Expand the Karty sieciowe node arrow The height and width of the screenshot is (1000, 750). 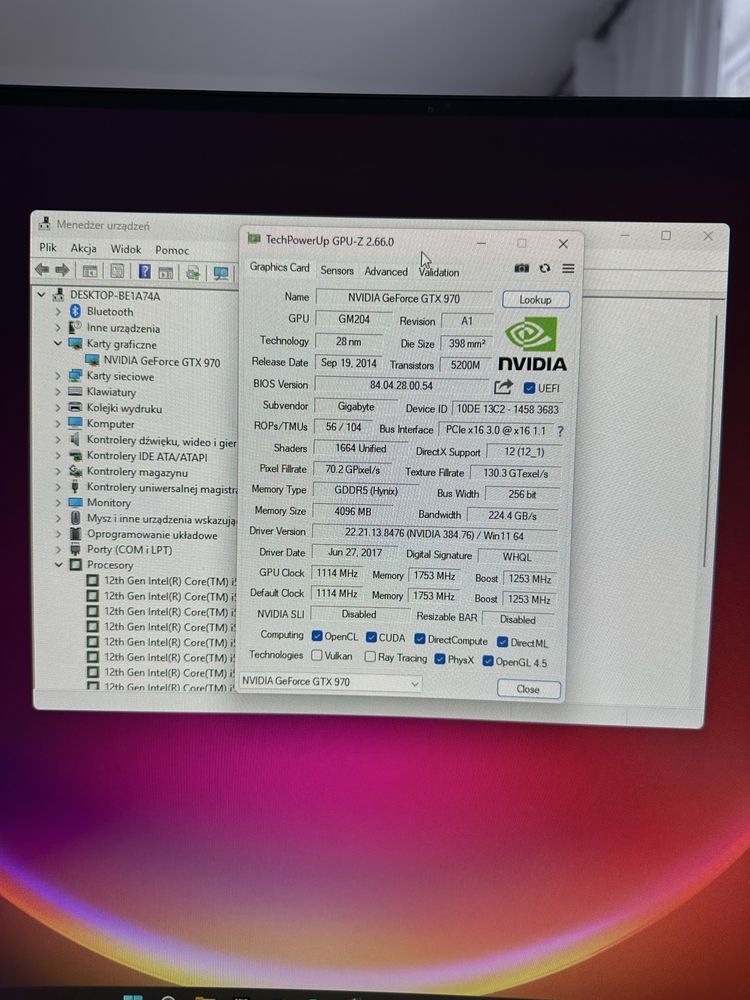click(58, 376)
